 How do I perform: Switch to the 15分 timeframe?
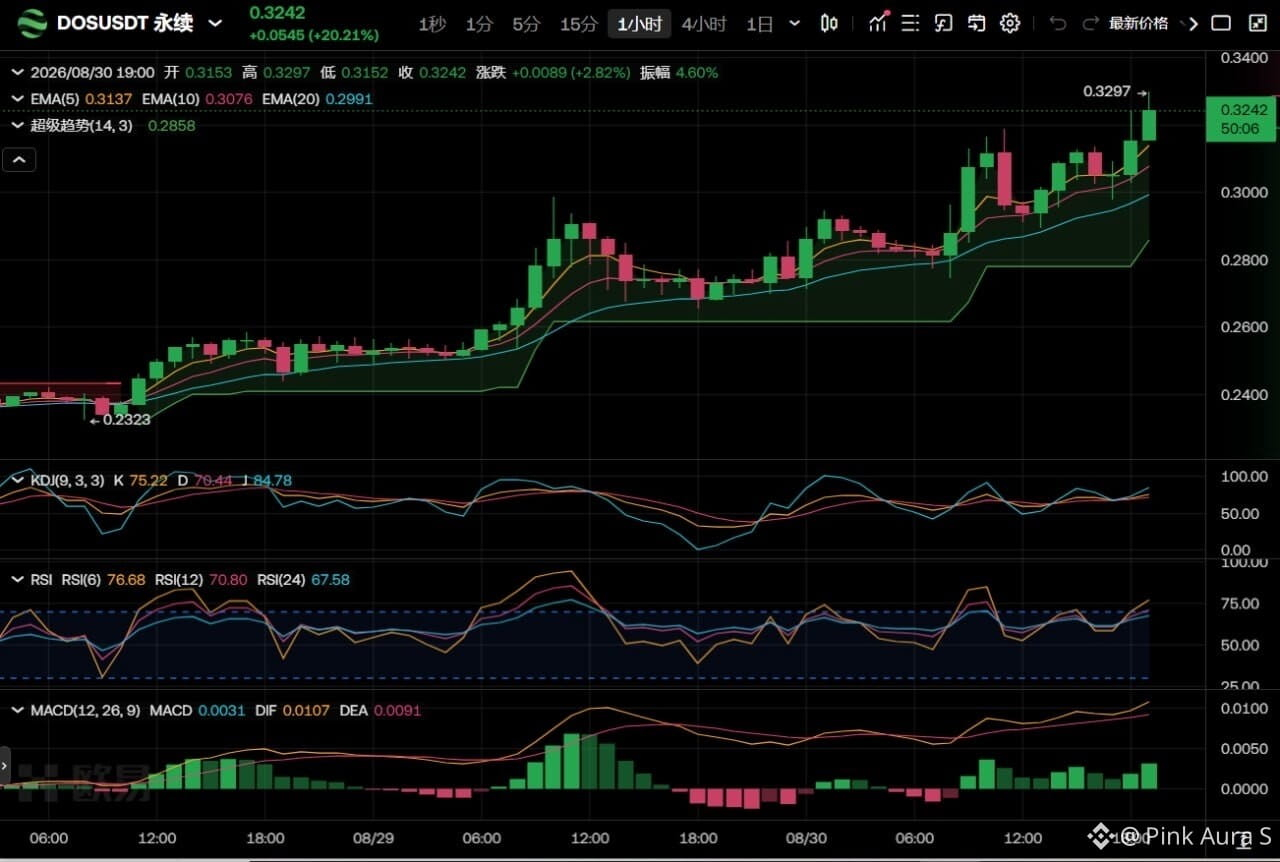point(578,24)
